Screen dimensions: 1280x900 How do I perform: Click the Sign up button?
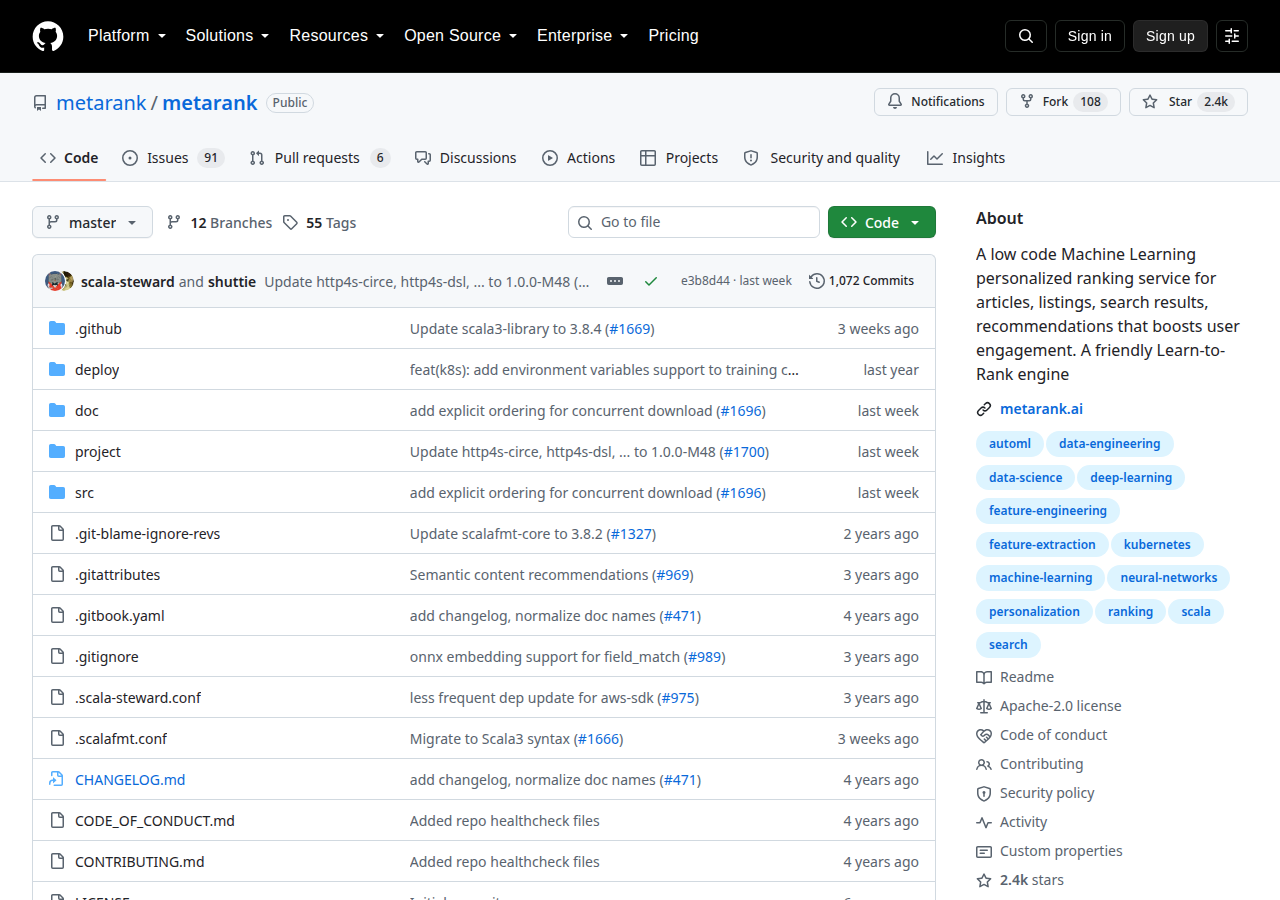click(1170, 36)
